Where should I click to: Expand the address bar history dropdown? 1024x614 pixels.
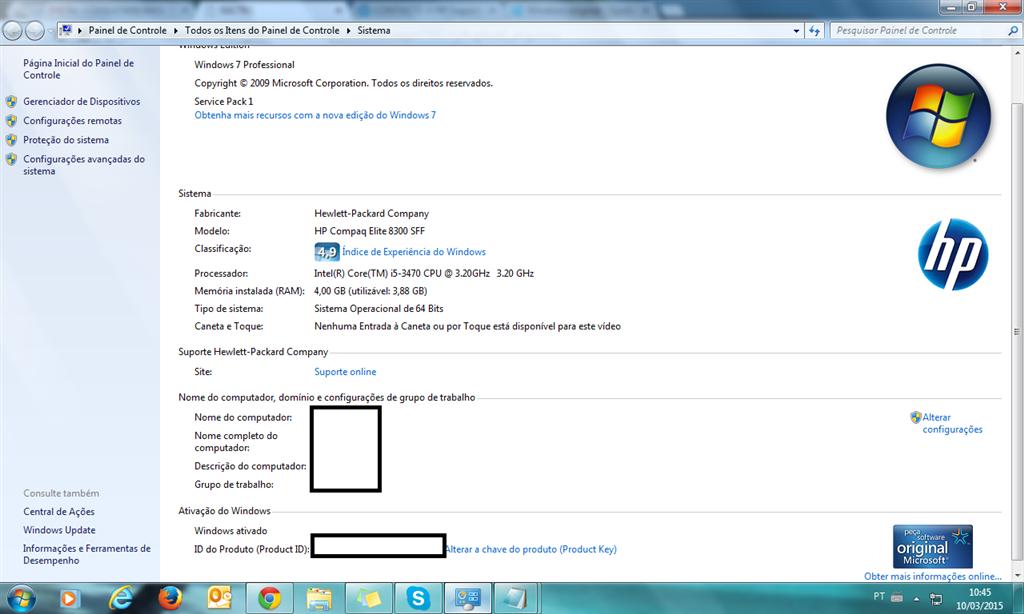pos(797,31)
